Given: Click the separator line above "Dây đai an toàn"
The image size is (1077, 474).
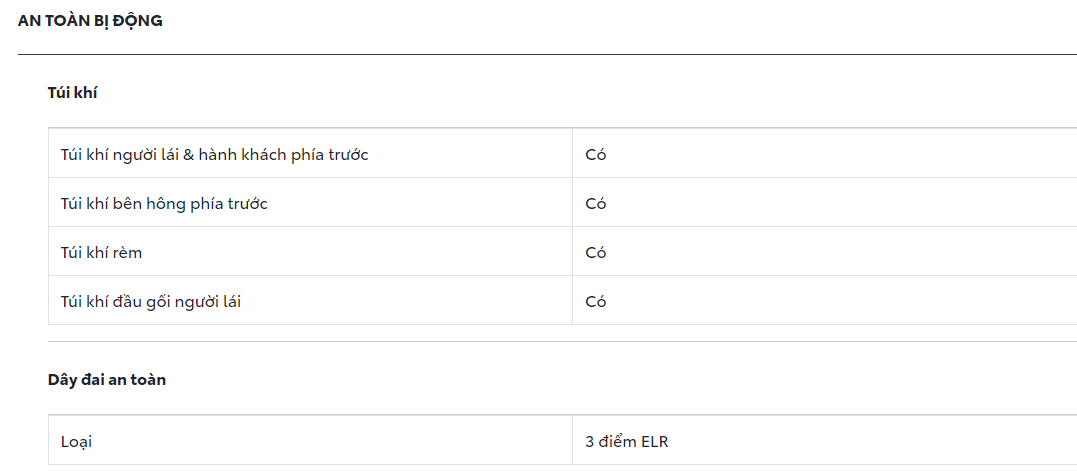Looking at the screenshot, I should pos(562,342).
